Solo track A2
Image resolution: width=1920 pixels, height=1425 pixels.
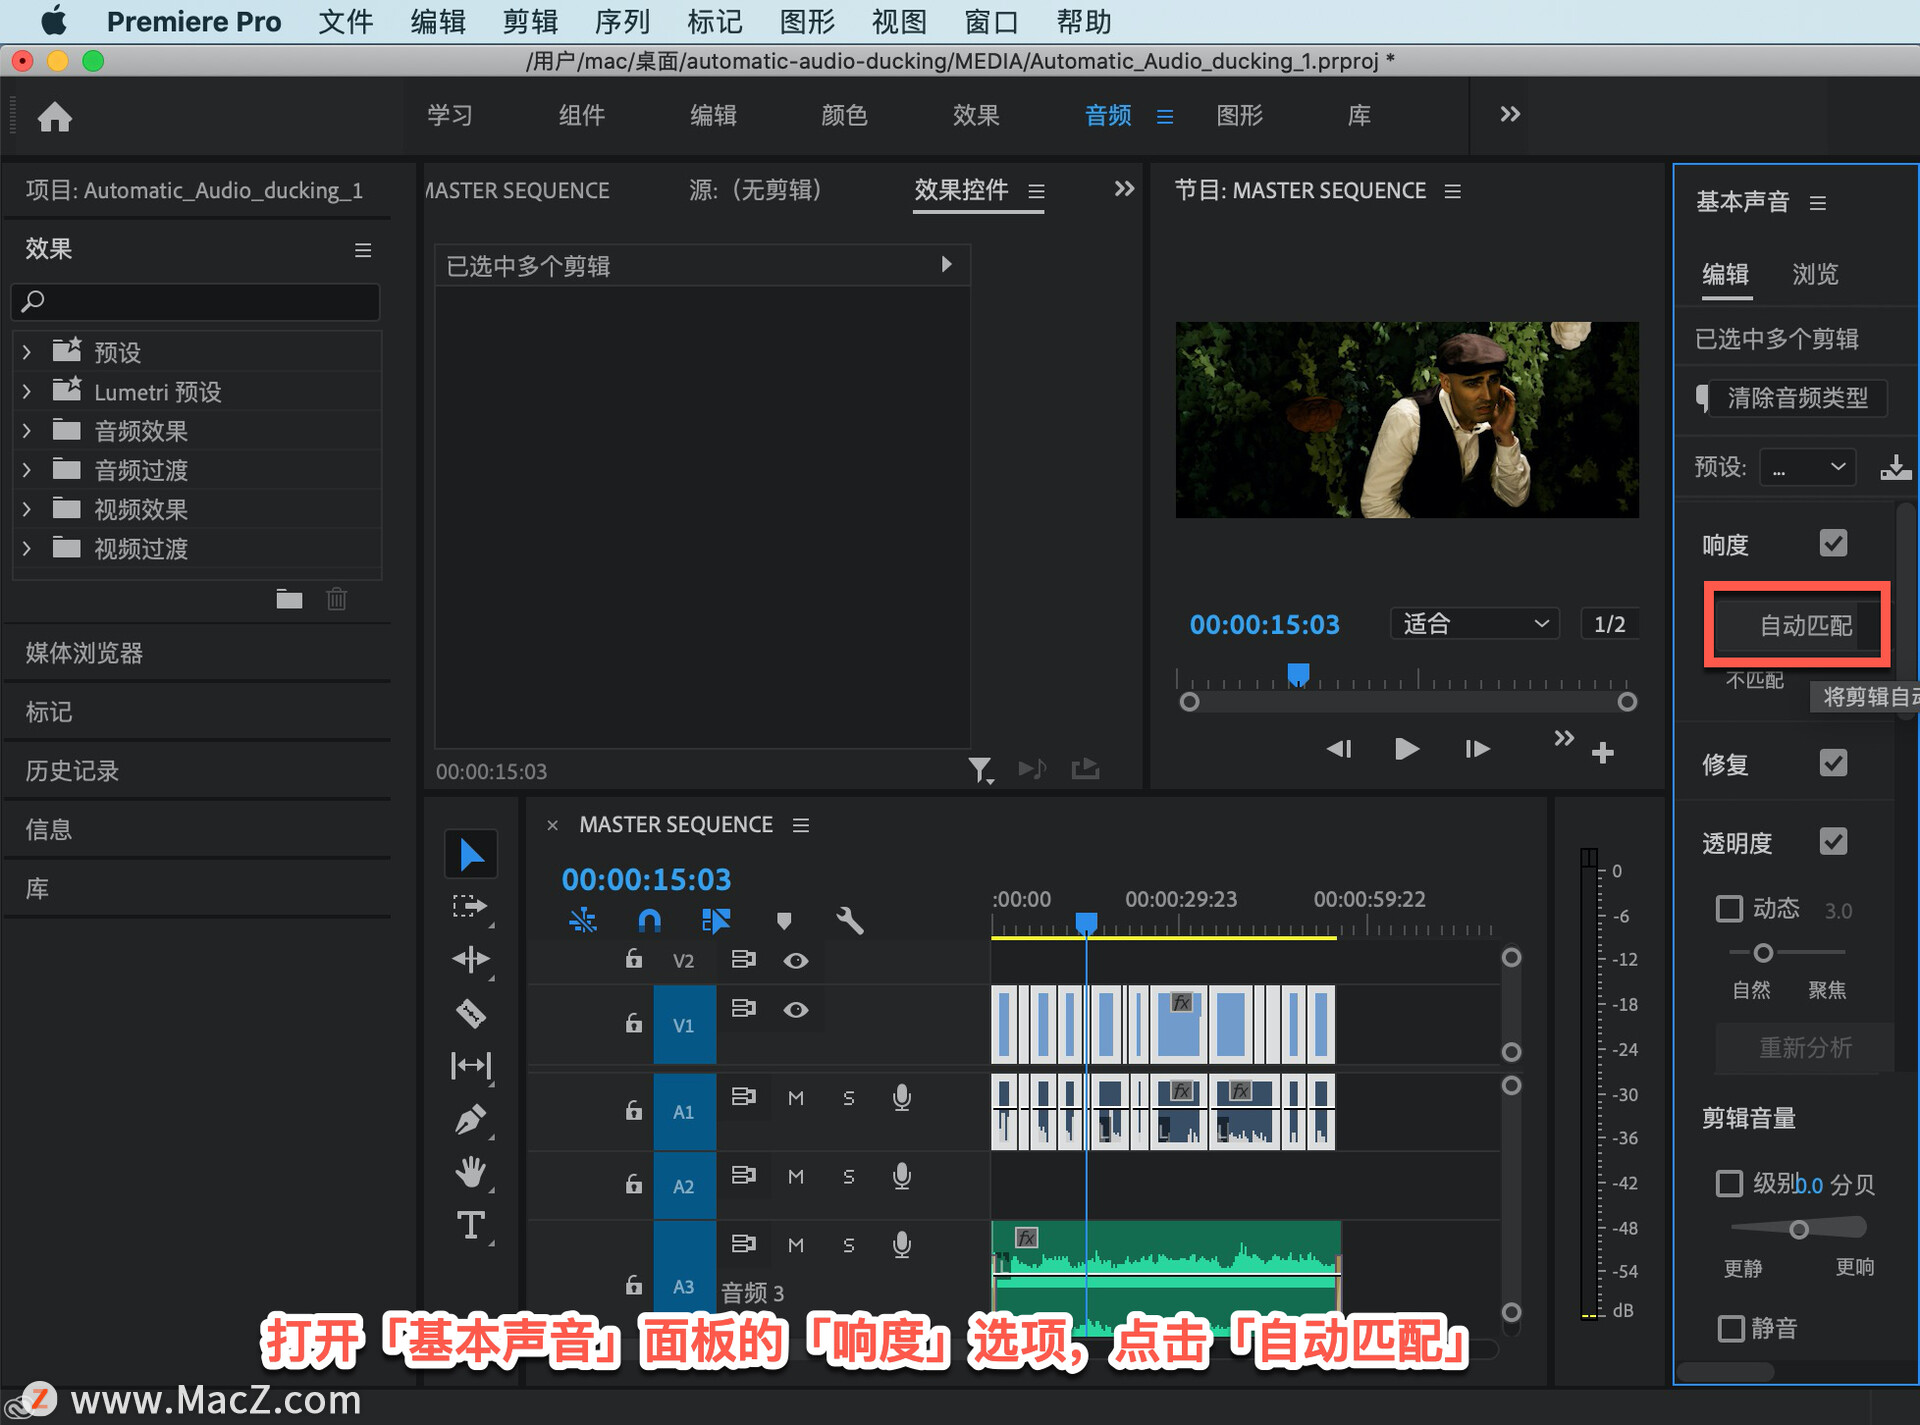coord(849,1177)
